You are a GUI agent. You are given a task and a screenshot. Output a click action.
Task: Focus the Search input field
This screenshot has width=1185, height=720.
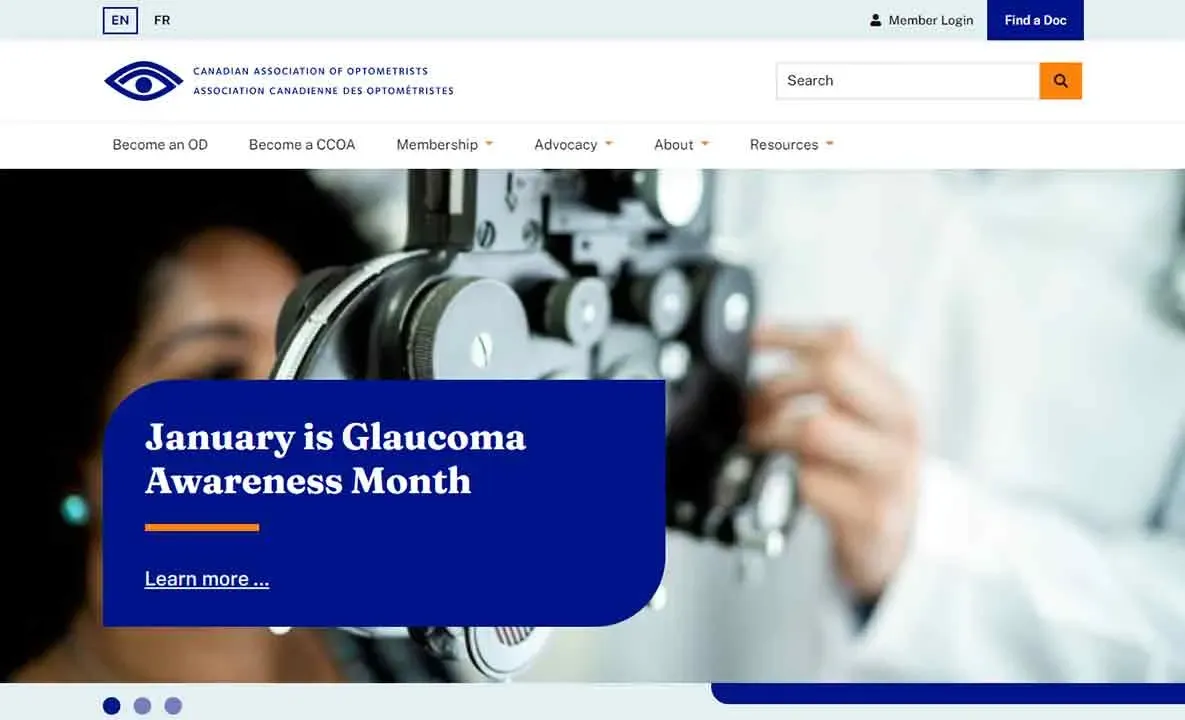[x=908, y=81]
